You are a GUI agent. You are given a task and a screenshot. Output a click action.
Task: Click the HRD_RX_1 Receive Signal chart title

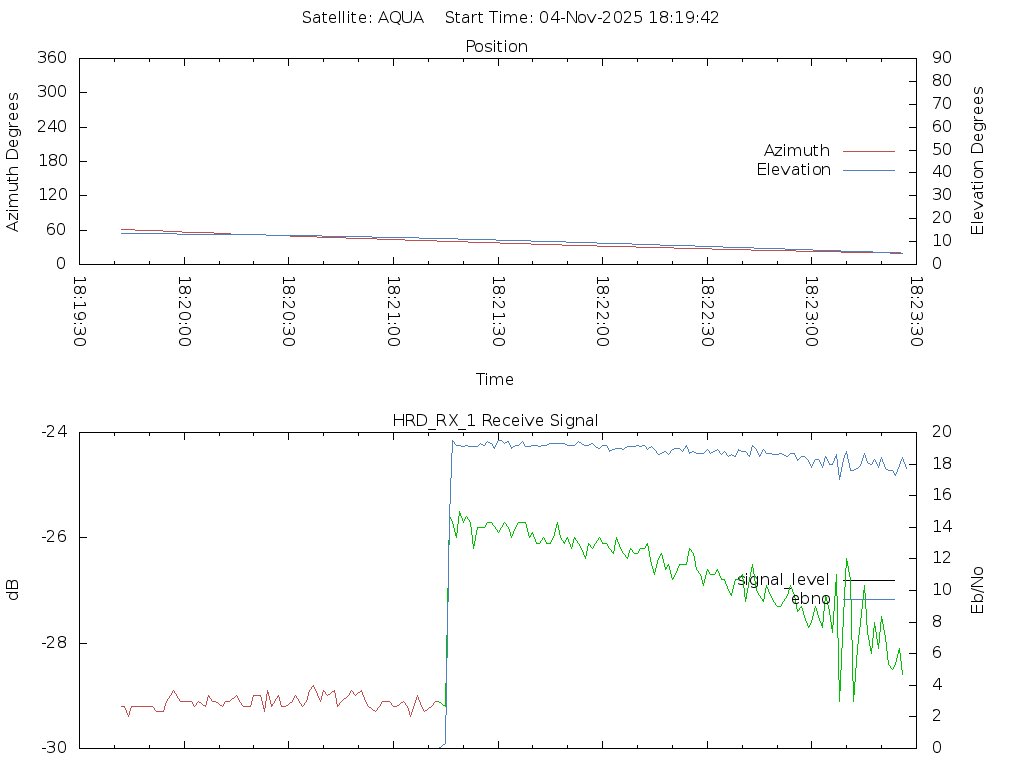[496, 420]
